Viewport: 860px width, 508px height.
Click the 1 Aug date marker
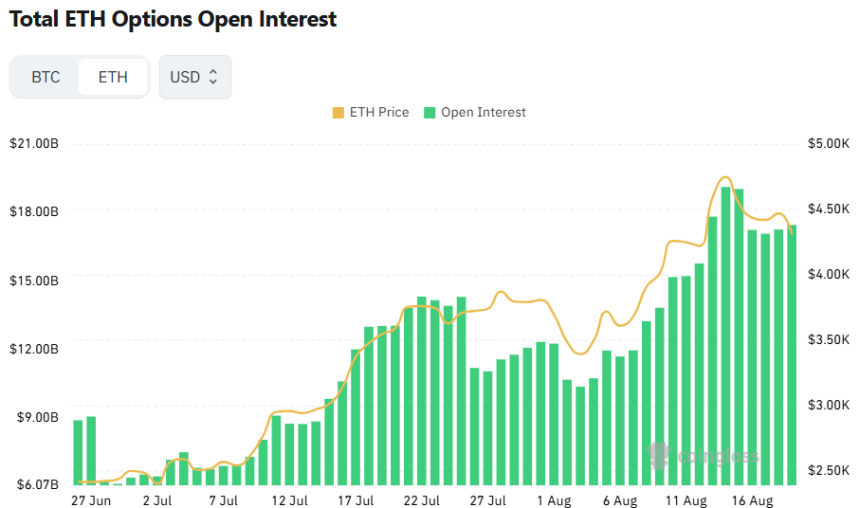tap(554, 500)
